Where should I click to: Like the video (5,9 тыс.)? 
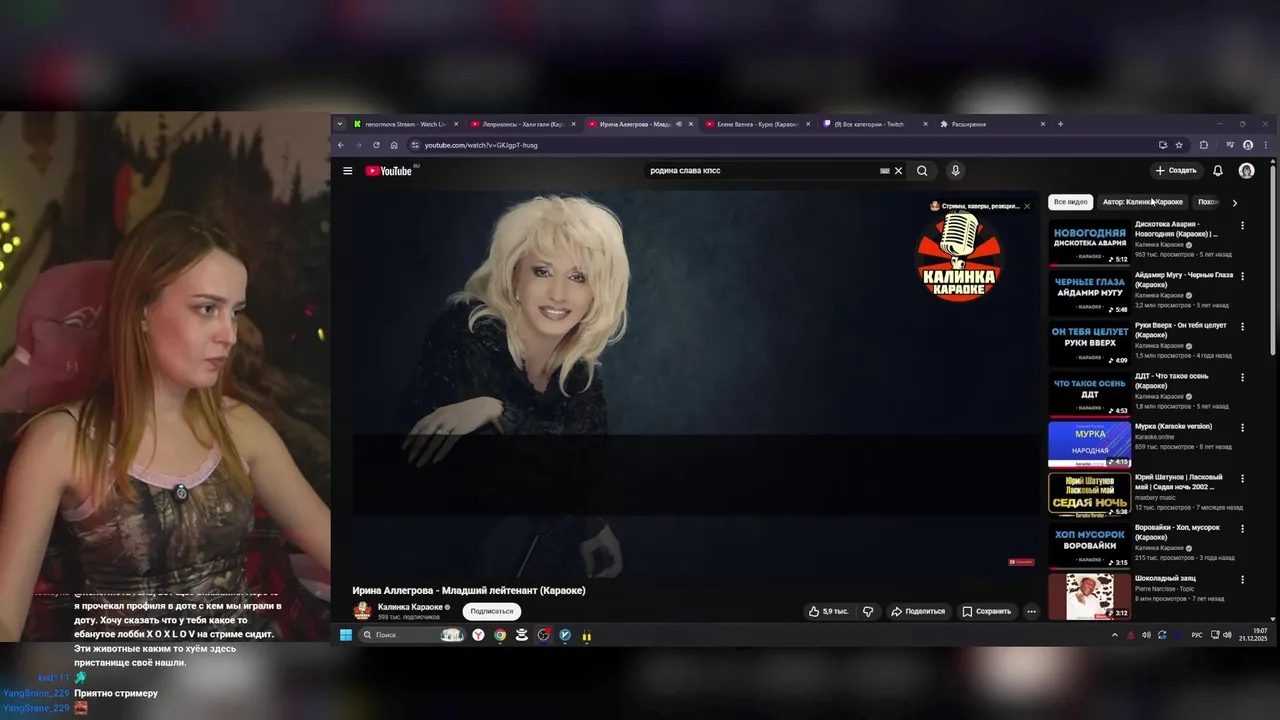[828, 611]
